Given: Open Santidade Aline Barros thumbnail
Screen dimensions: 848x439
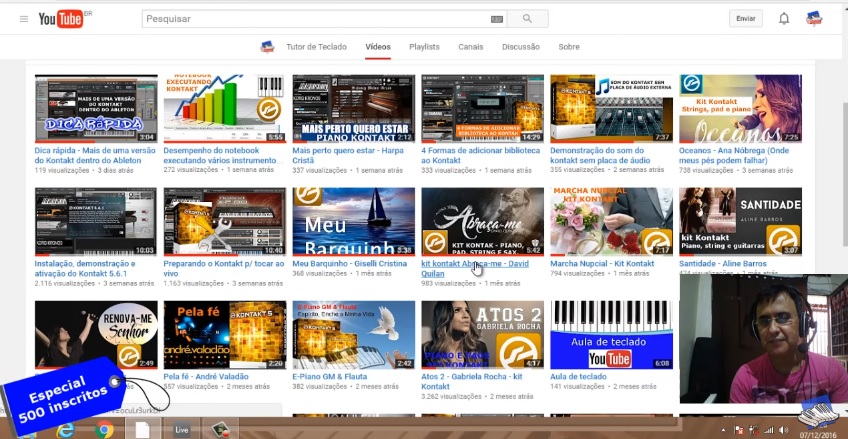Looking at the screenshot, I should coord(740,222).
